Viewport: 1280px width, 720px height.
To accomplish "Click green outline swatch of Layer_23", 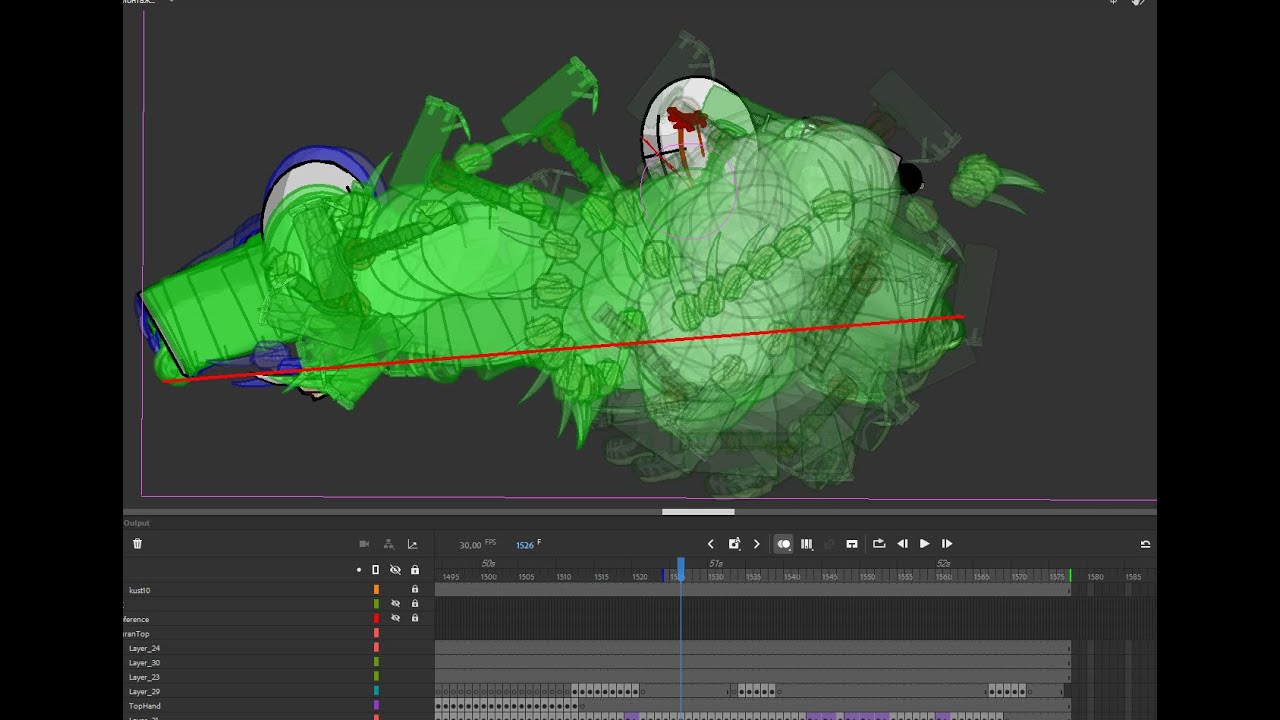I will click(x=376, y=676).
